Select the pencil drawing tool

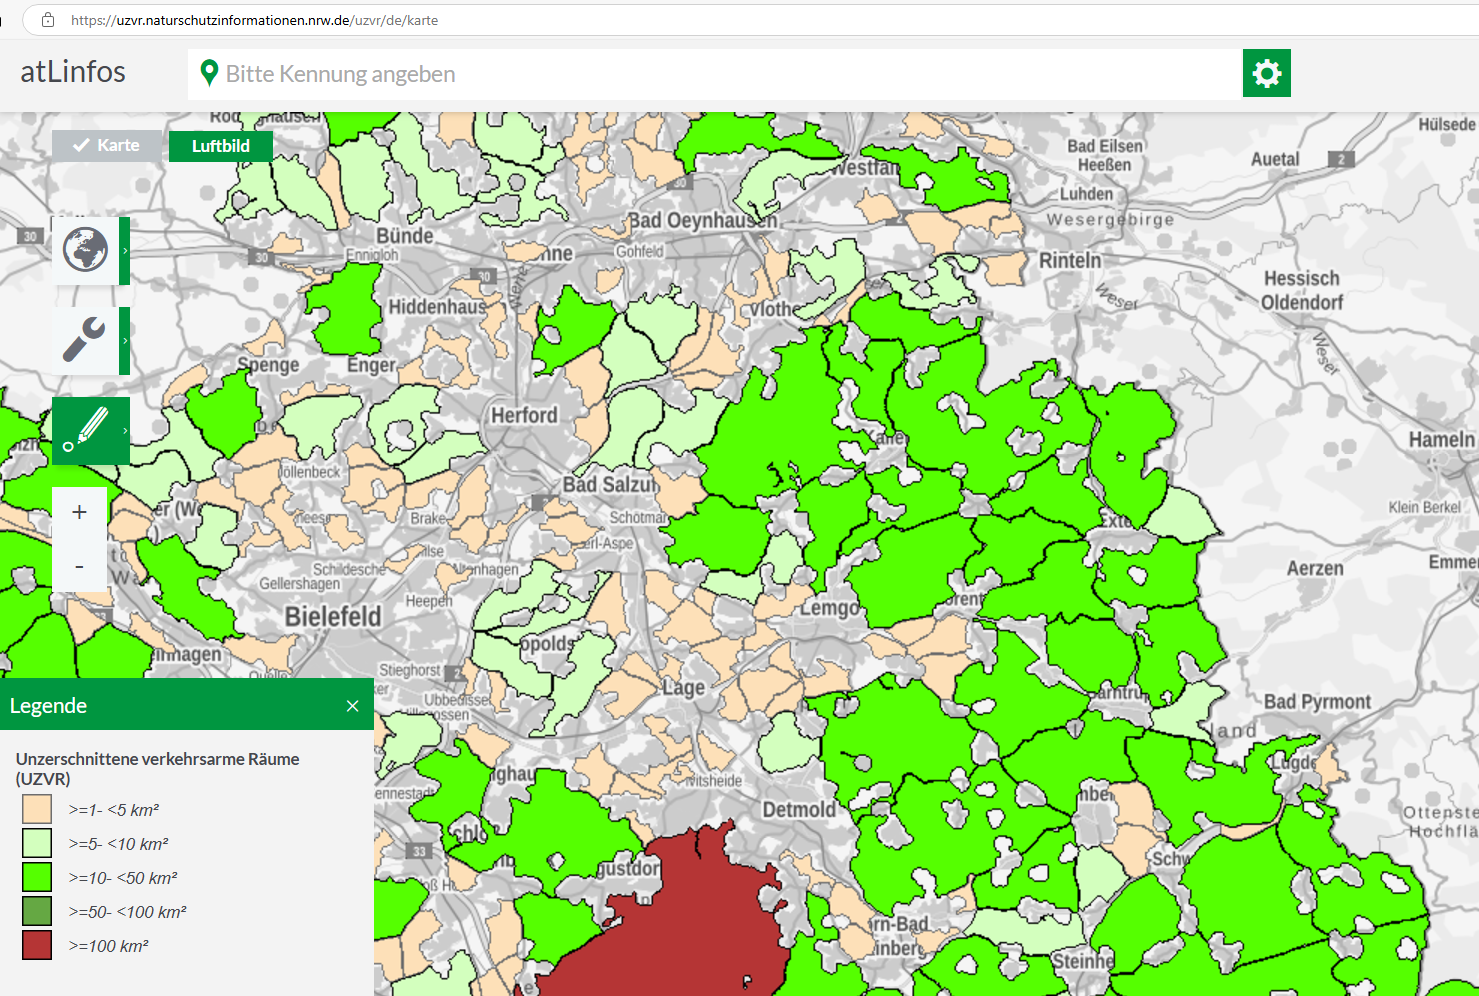[86, 430]
